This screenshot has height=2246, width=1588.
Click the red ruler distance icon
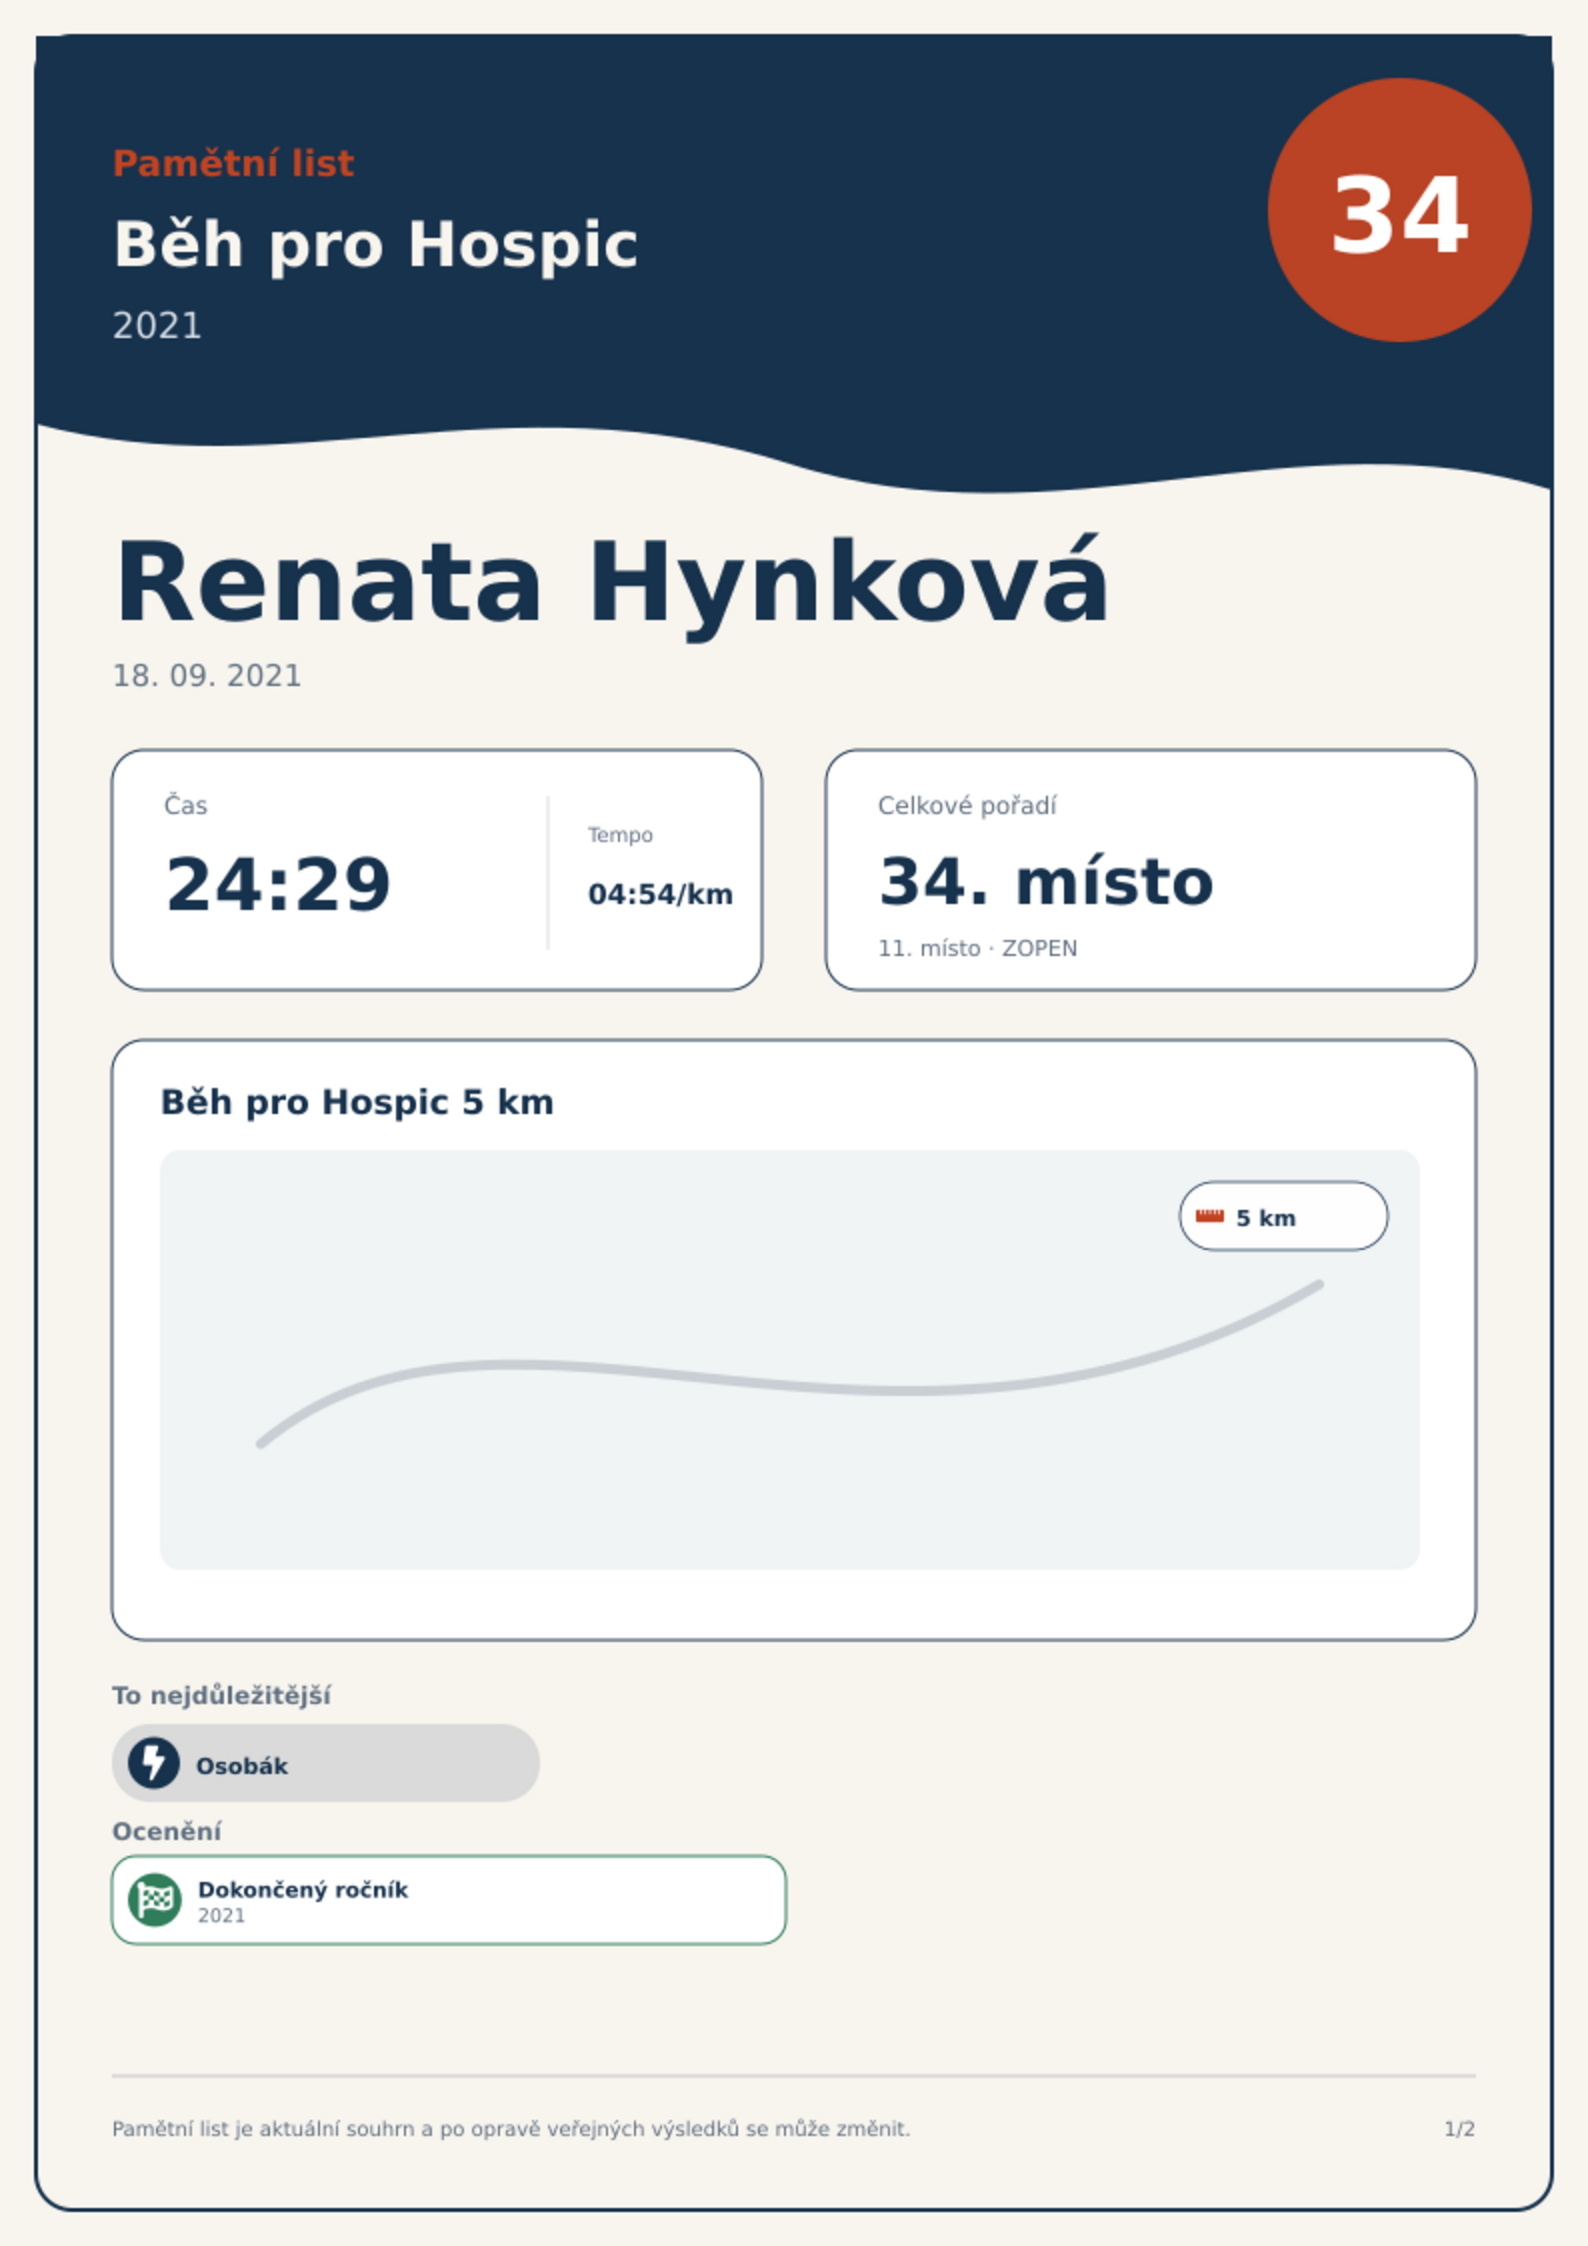1210,1216
